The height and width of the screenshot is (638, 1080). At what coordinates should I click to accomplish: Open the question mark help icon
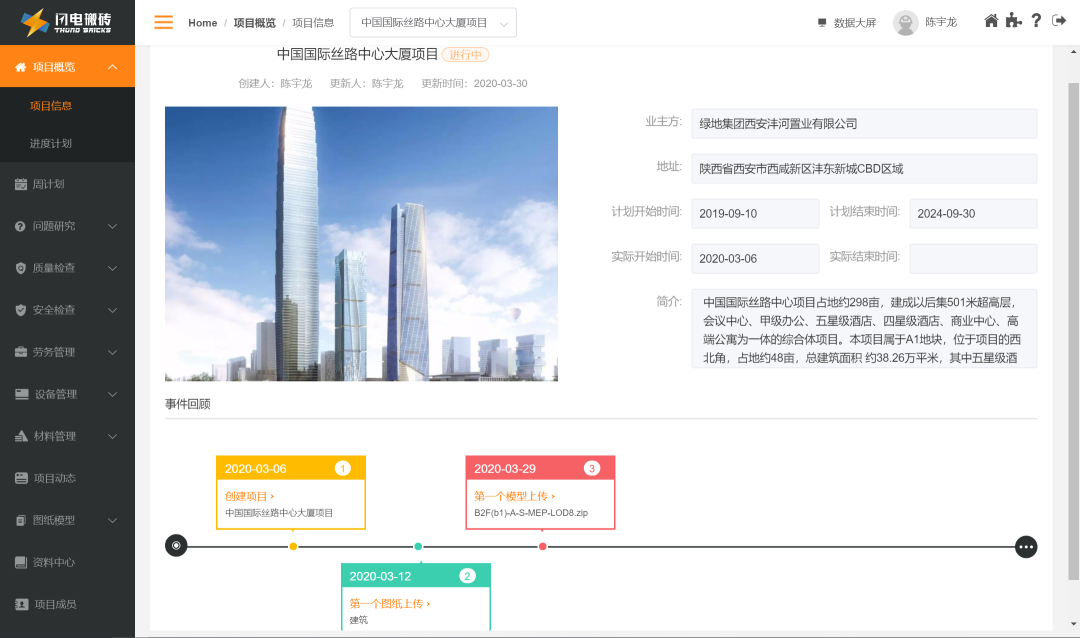(1036, 21)
